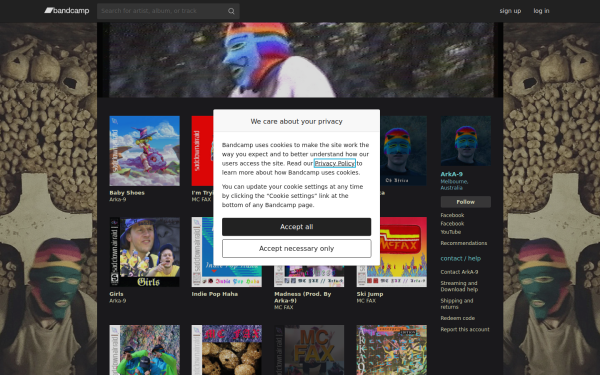Open the Recommendations link

[464, 243]
